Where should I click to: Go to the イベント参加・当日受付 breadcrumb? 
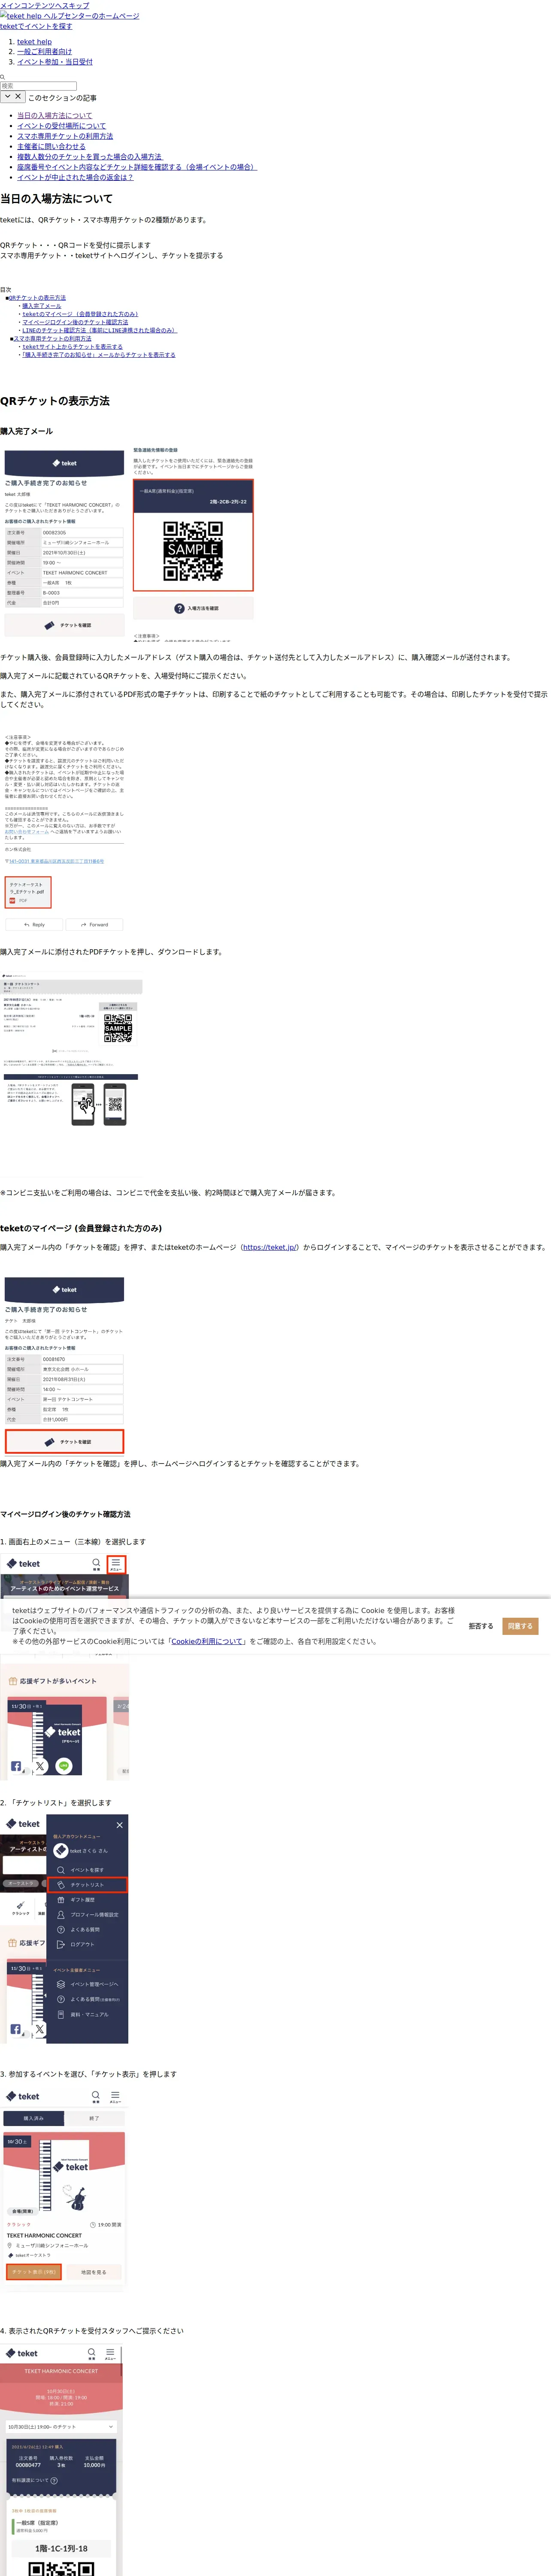click(55, 62)
